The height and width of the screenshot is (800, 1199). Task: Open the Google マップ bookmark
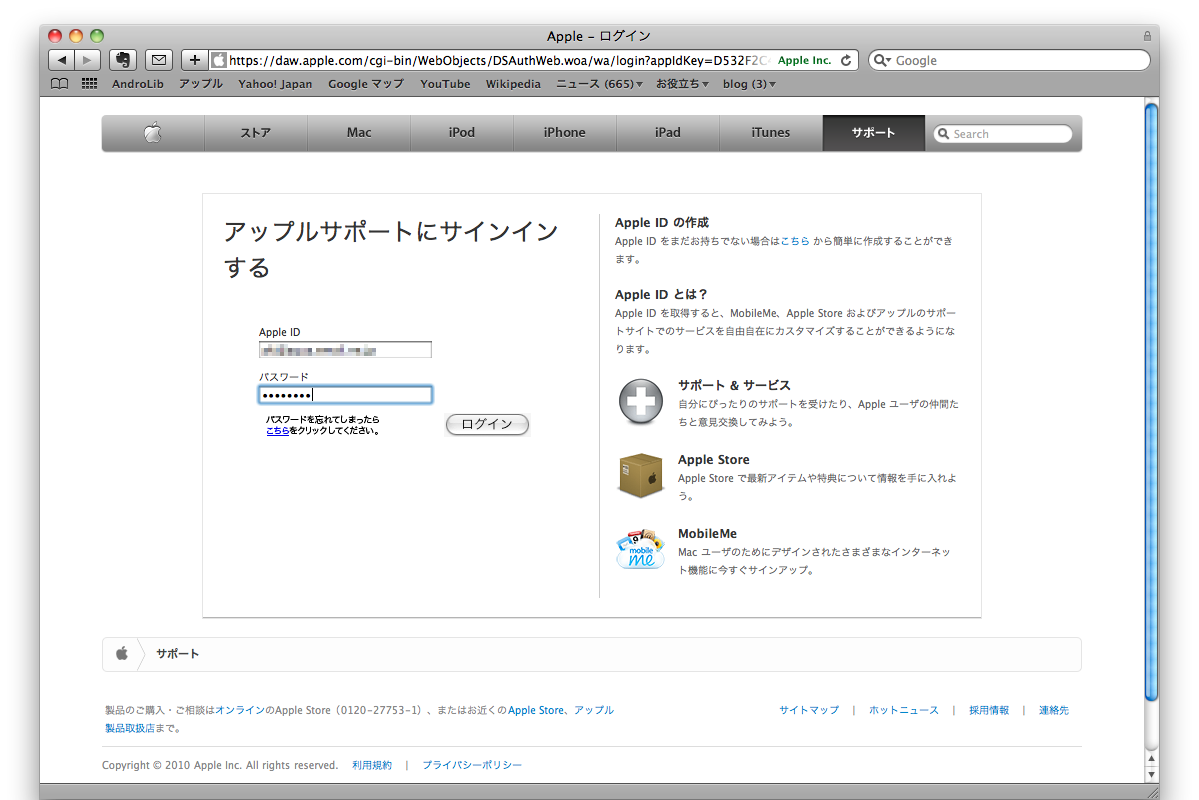point(366,83)
